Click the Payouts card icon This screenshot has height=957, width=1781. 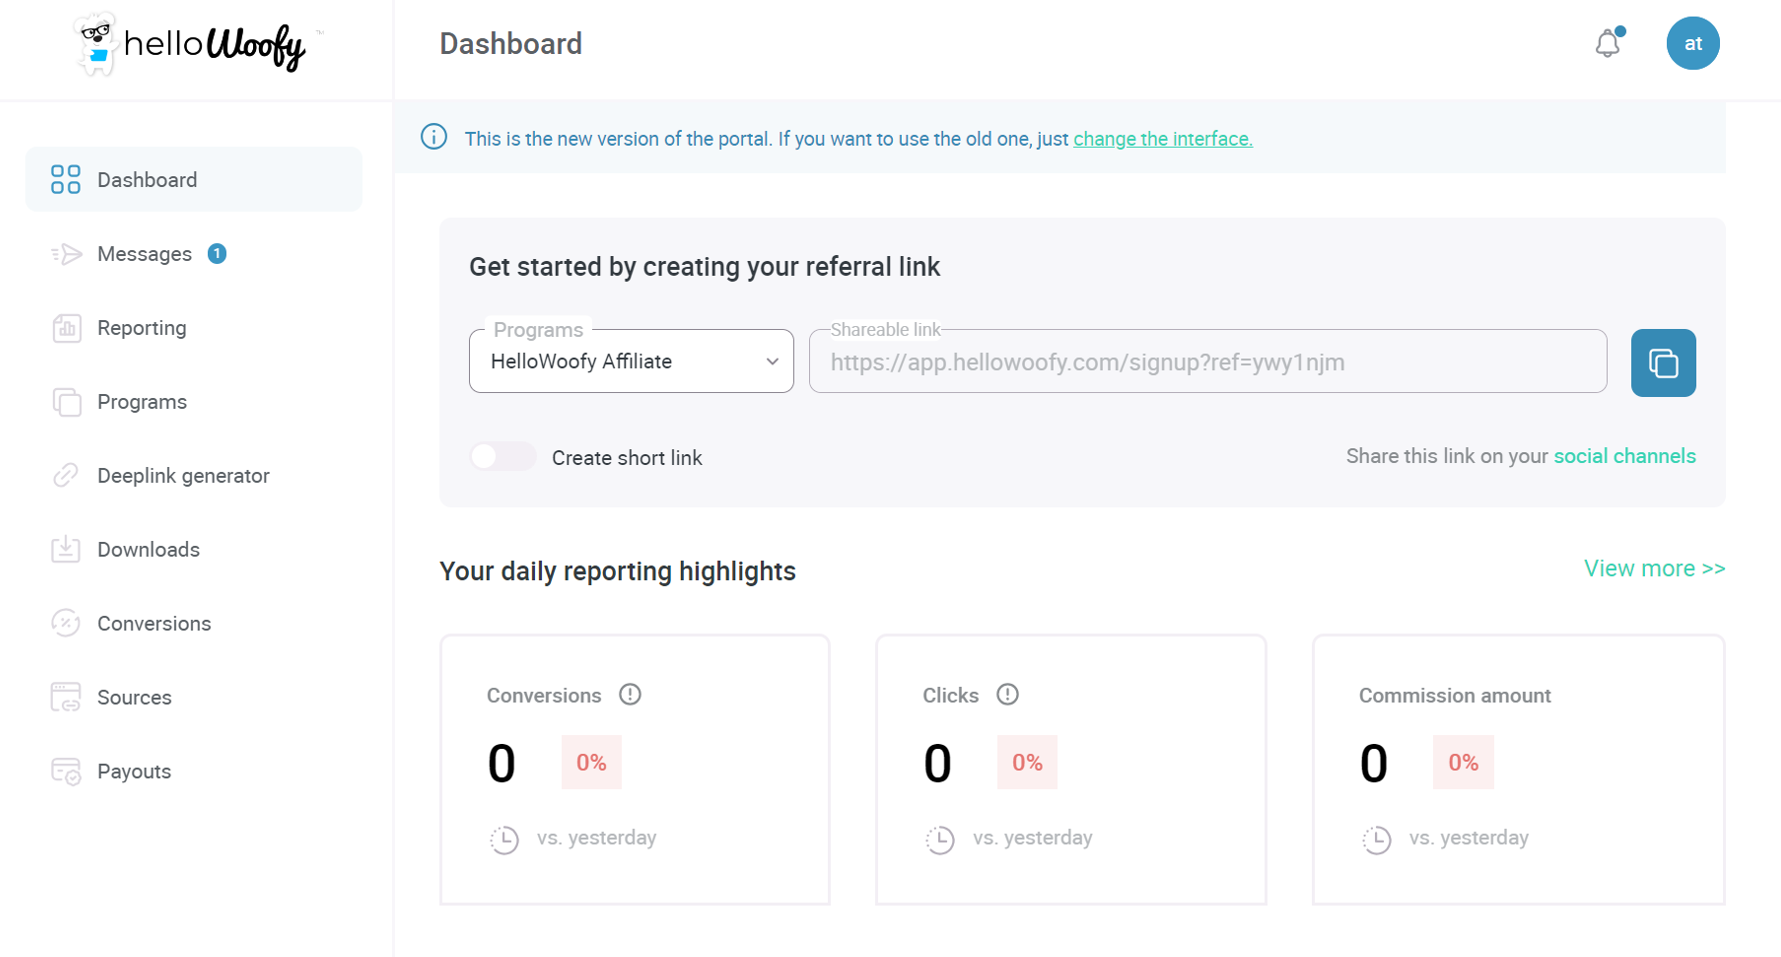click(x=66, y=771)
